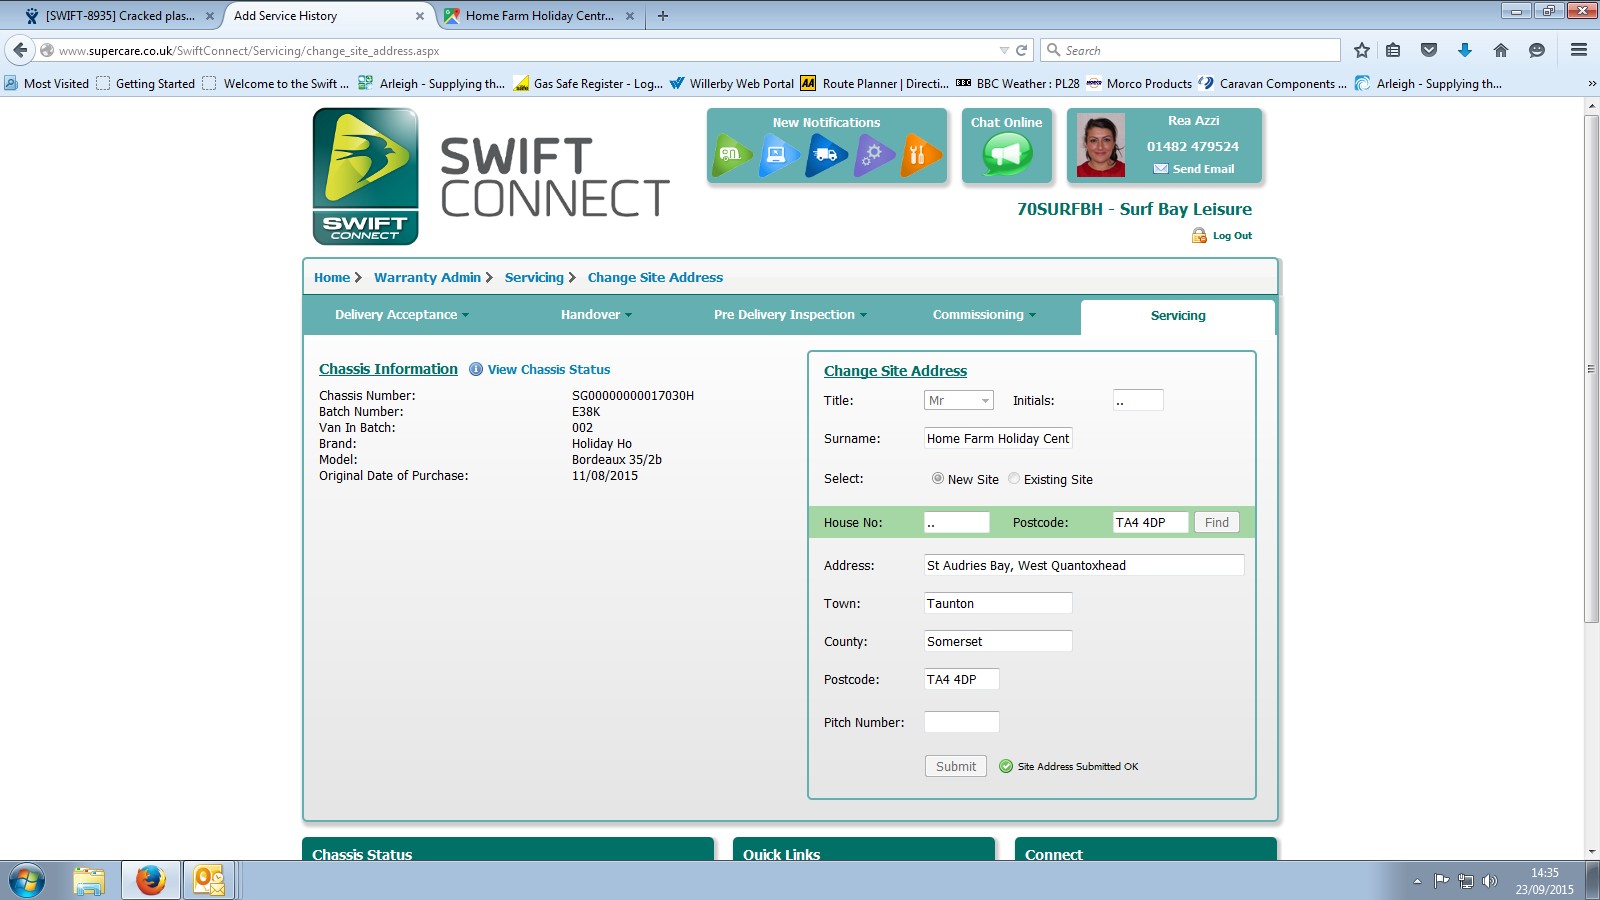This screenshot has height=900, width=1600.
Task: Click the Send Email link
Action: (x=1203, y=169)
